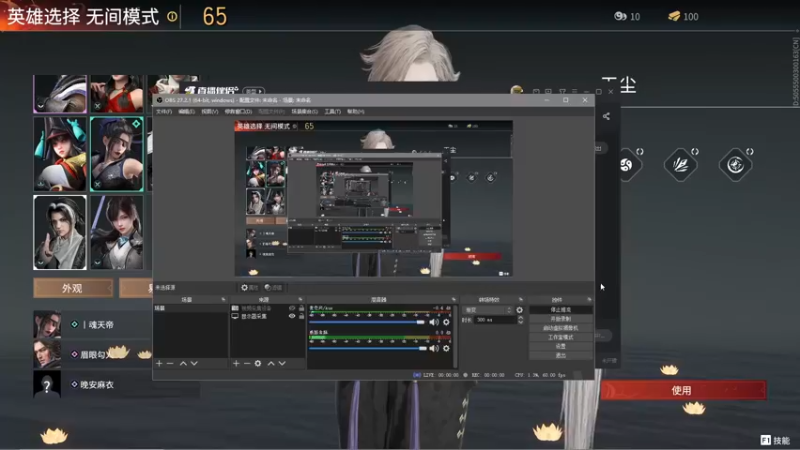Add a new scene with the plus icon
The width and height of the screenshot is (800, 450).
coord(159,363)
